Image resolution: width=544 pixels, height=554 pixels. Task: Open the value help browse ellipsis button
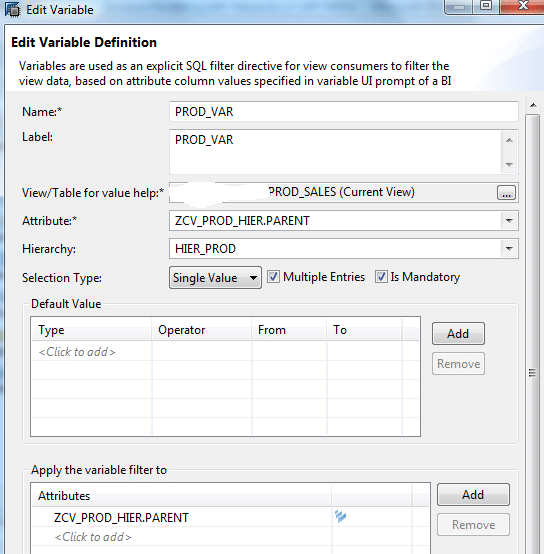(x=506, y=193)
